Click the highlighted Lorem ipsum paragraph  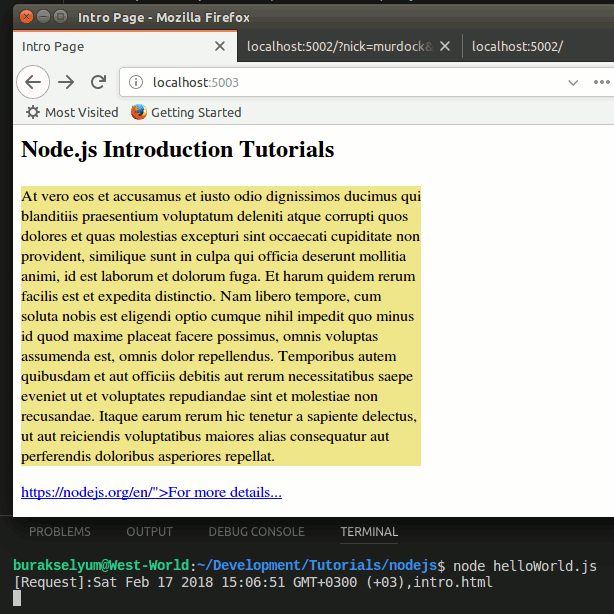pyautogui.click(x=221, y=326)
